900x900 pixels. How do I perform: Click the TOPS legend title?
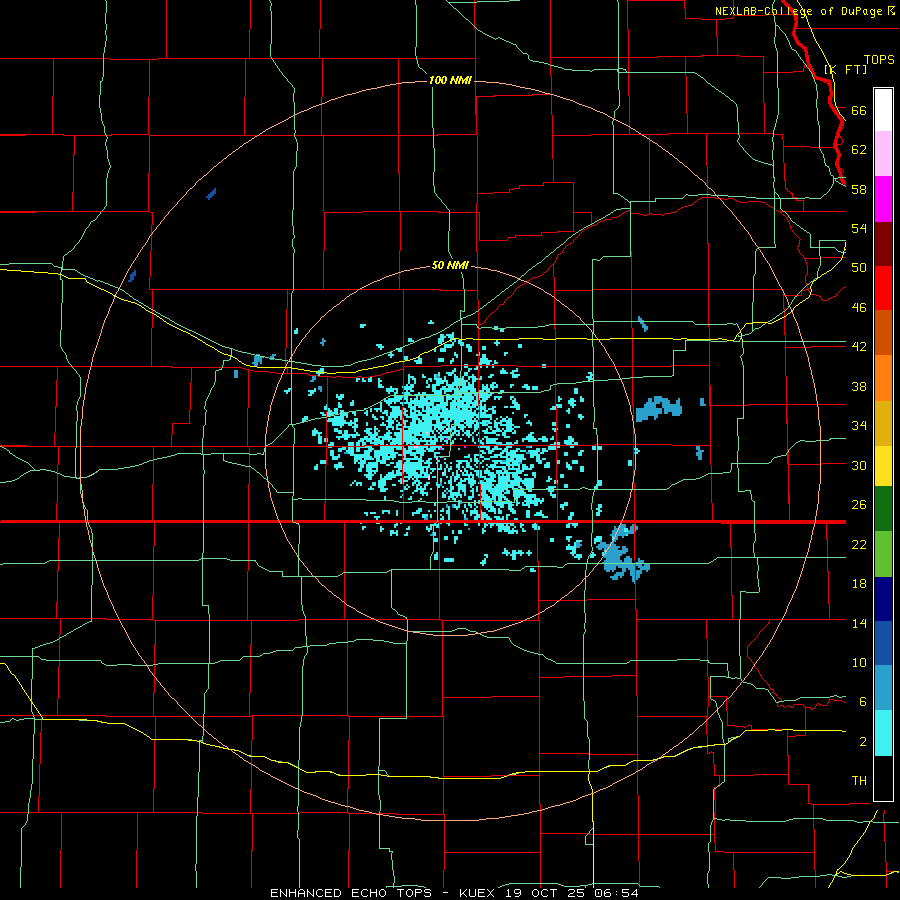879,60
